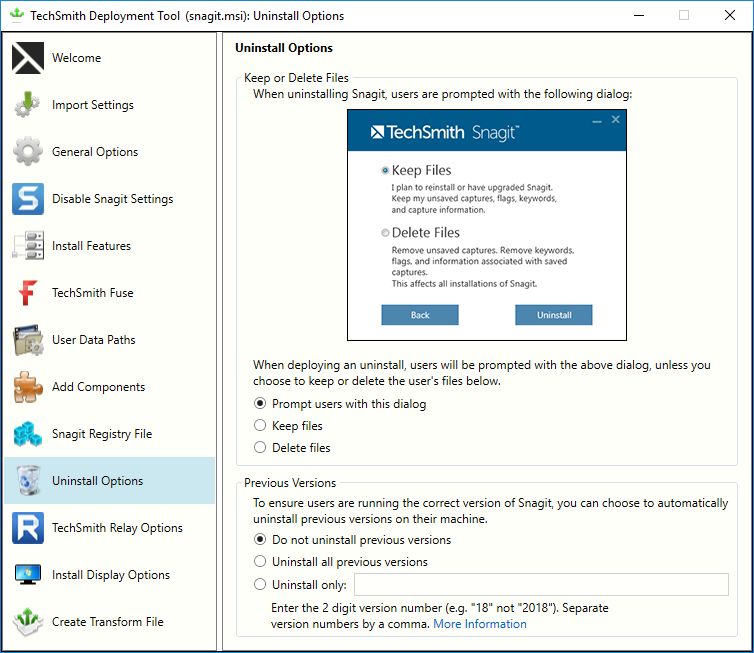This screenshot has width=754, height=653.
Task: Click the Import Settings gear-arrow icon
Action: [28, 105]
